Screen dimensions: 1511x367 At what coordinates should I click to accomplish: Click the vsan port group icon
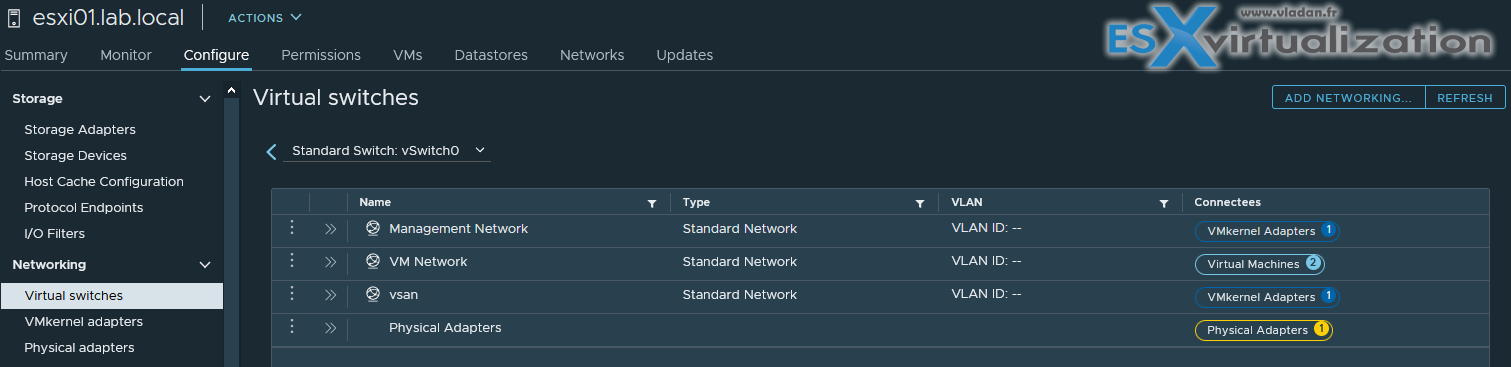pos(373,294)
